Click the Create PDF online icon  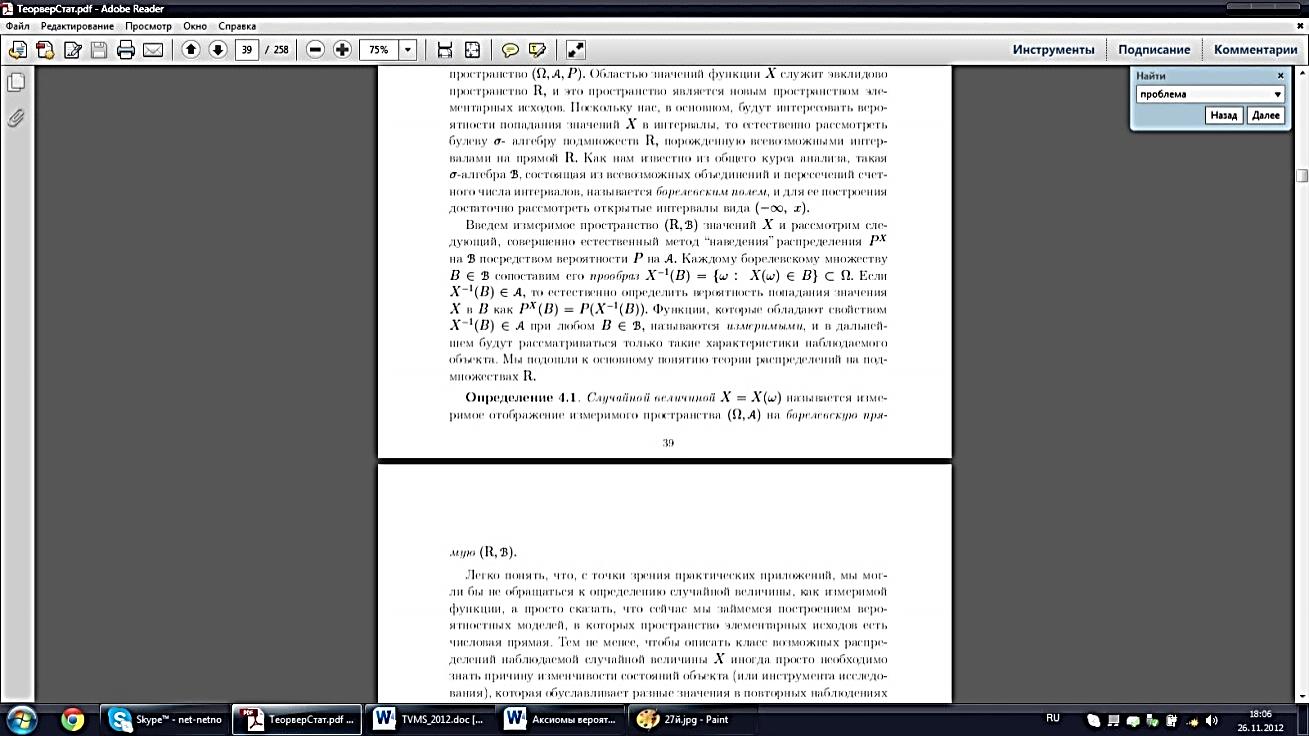45,49
